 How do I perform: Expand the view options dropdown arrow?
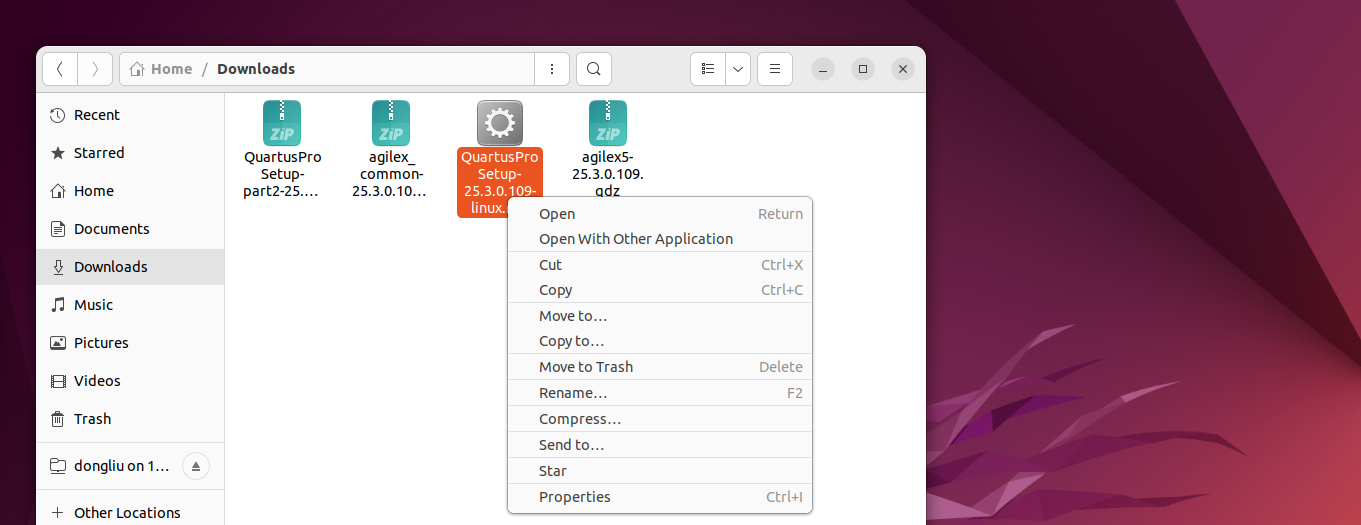click(x=738, y=69)
